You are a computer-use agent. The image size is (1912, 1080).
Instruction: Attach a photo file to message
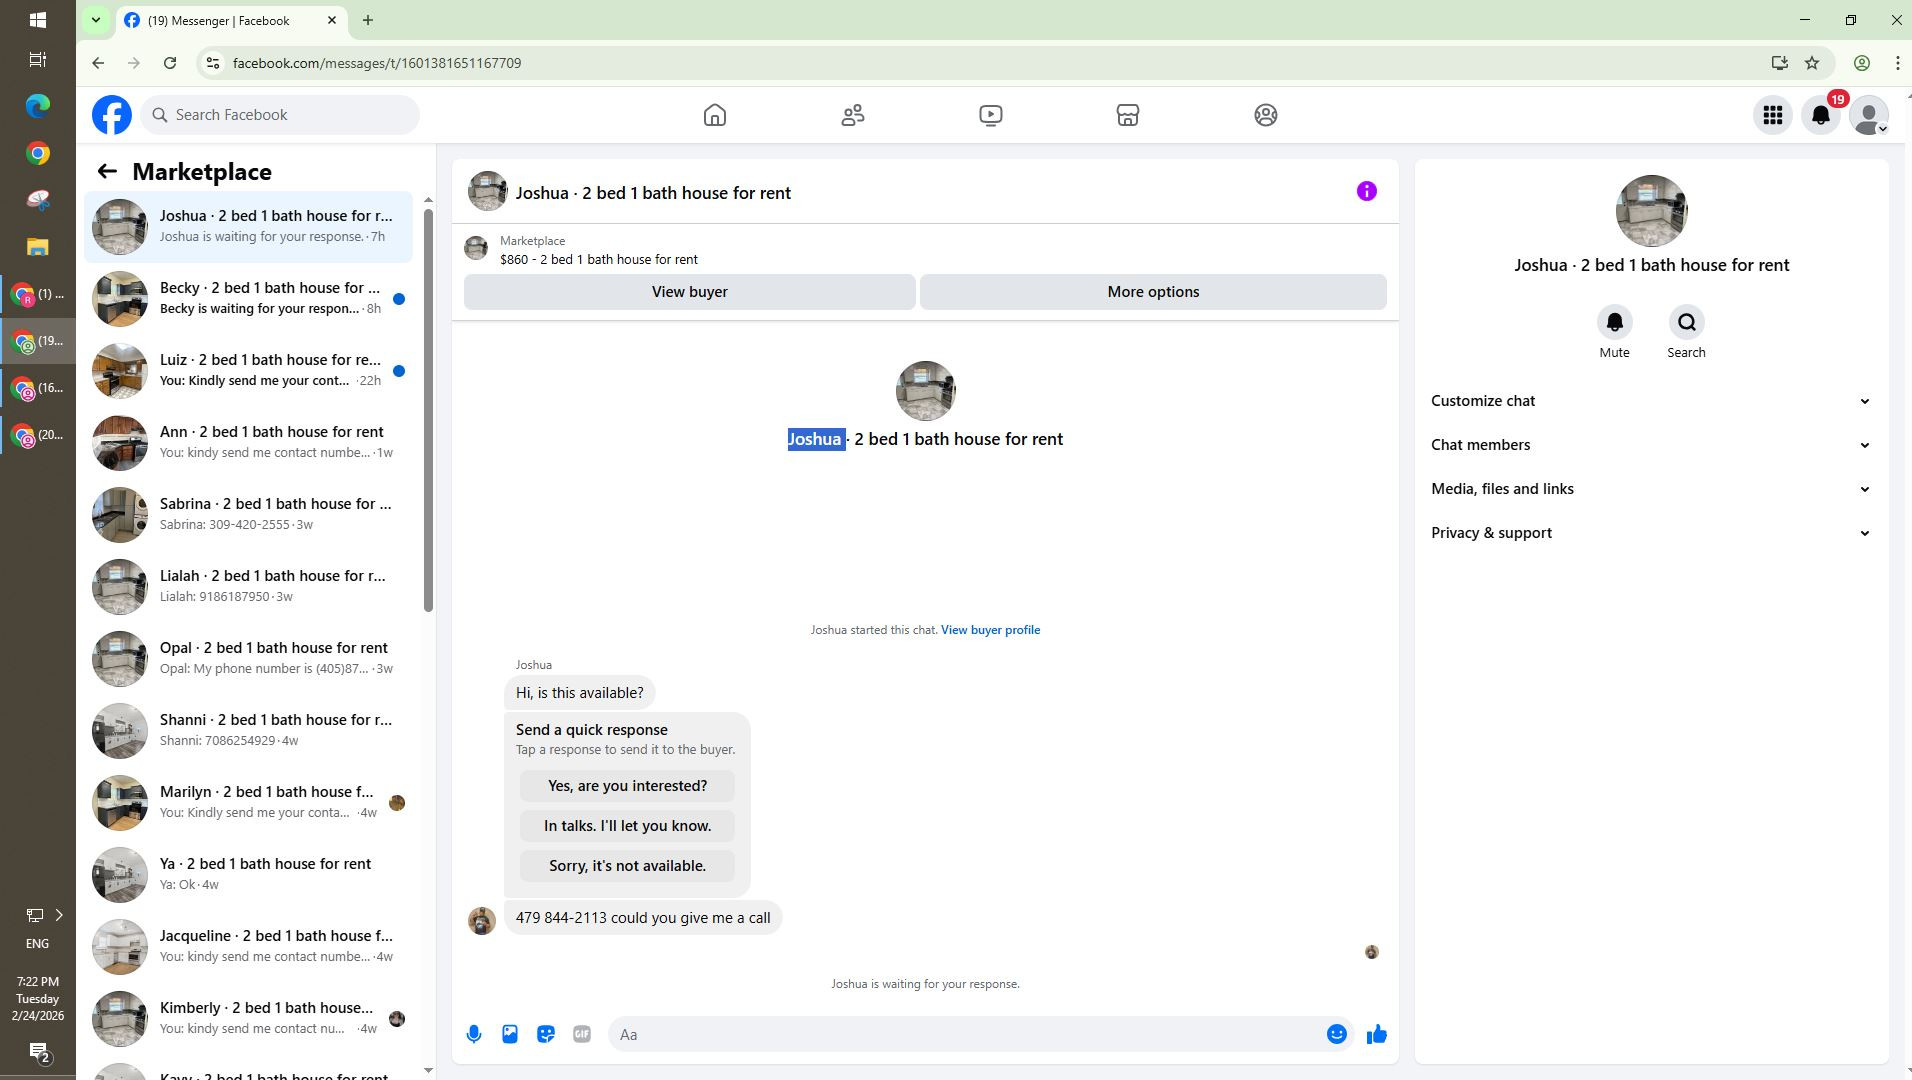(510, 1034)
